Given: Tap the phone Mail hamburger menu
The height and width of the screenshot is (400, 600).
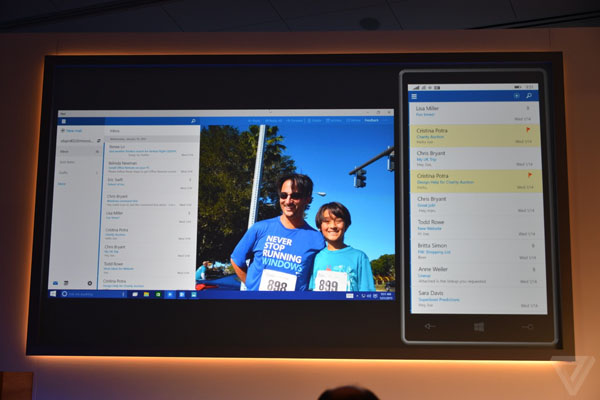Looking at the screenshot, I should click(x=414, y=96).
